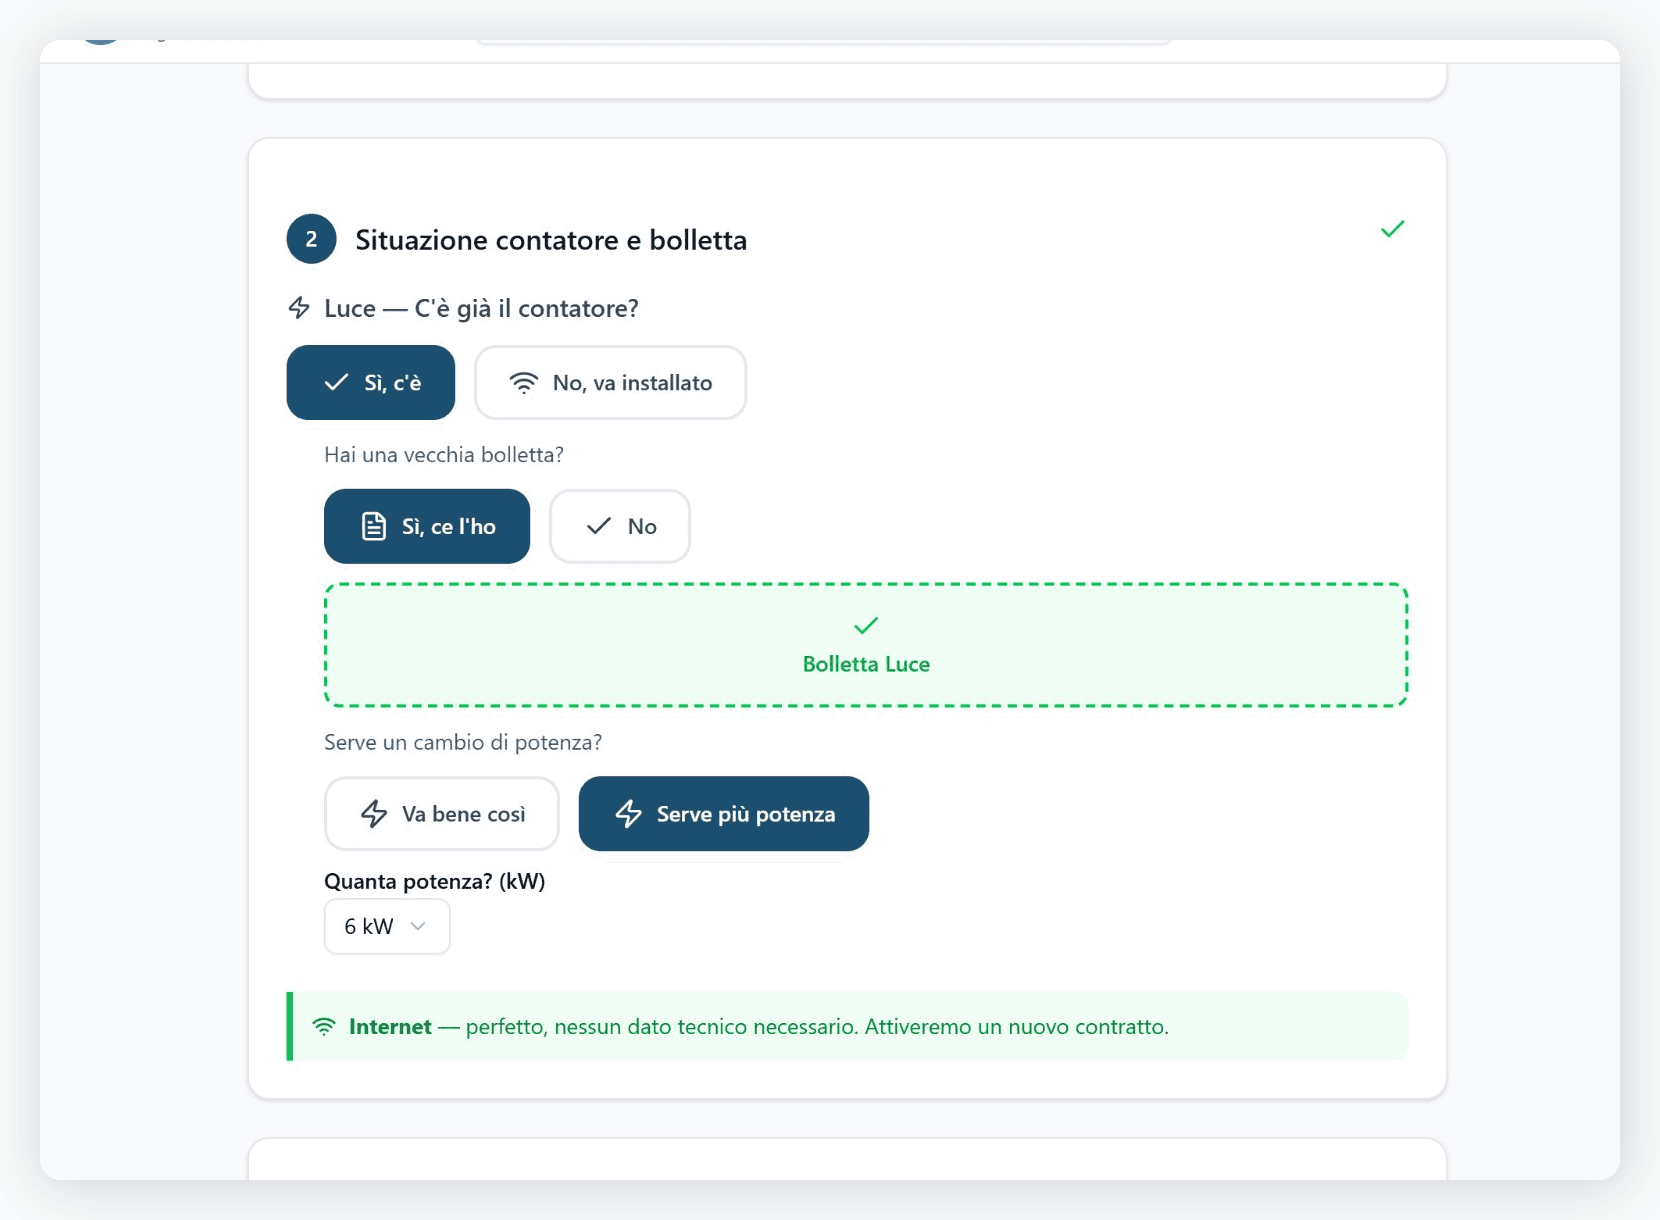Choose 'No, va installato' meter option
This screenshot has height=1220, width=1660.
pyautogui.click(x=610, y=383)
